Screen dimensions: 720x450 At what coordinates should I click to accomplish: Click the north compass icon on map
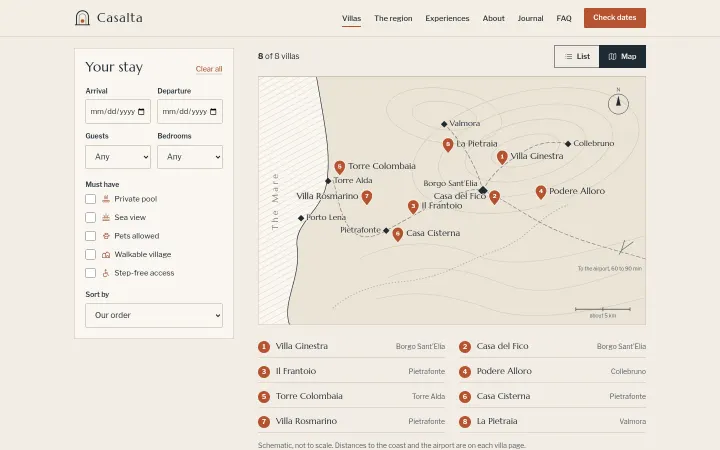(x=618, y=103)
